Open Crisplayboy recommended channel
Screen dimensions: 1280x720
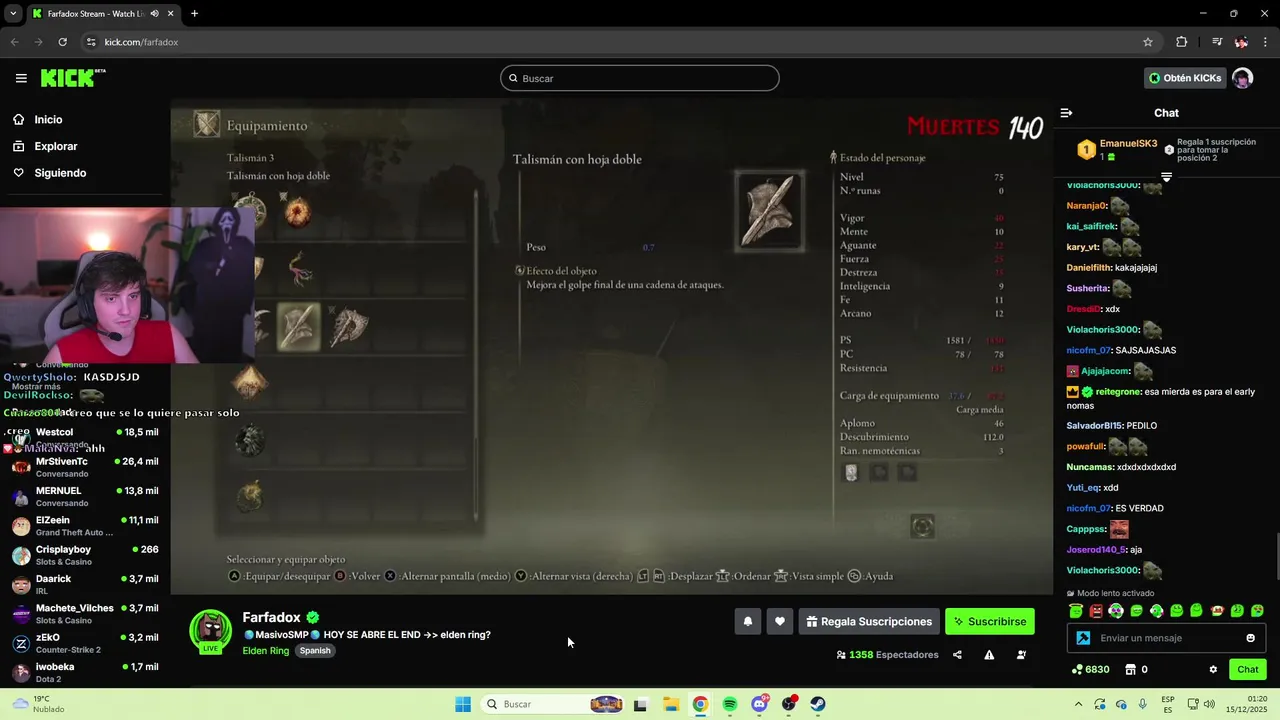[x=85, y=555]
